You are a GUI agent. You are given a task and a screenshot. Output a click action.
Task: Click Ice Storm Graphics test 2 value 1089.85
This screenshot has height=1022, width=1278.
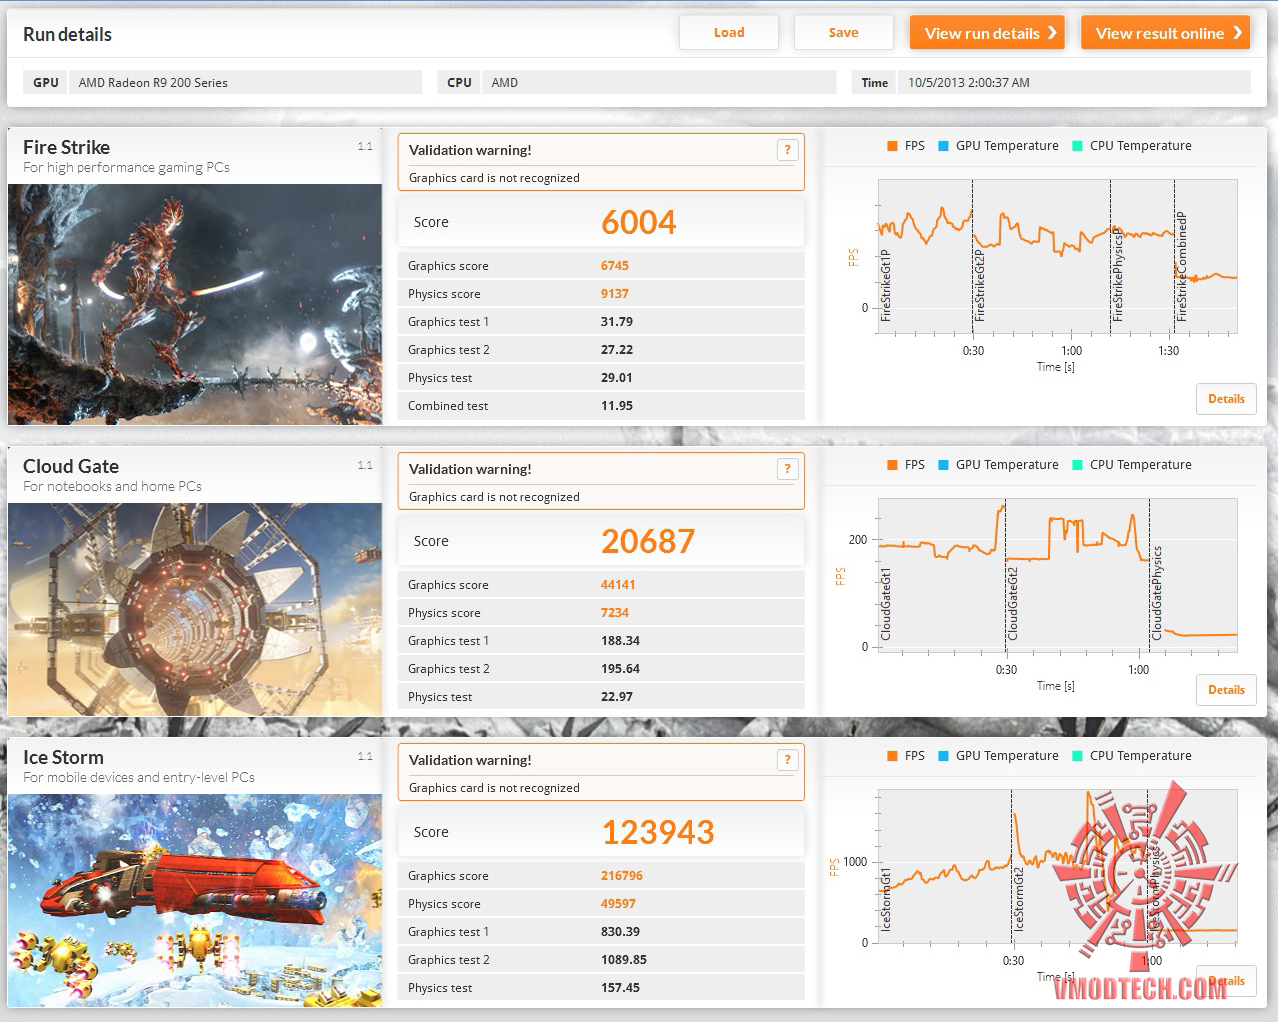pyautogui.click(x=624, y=960)
